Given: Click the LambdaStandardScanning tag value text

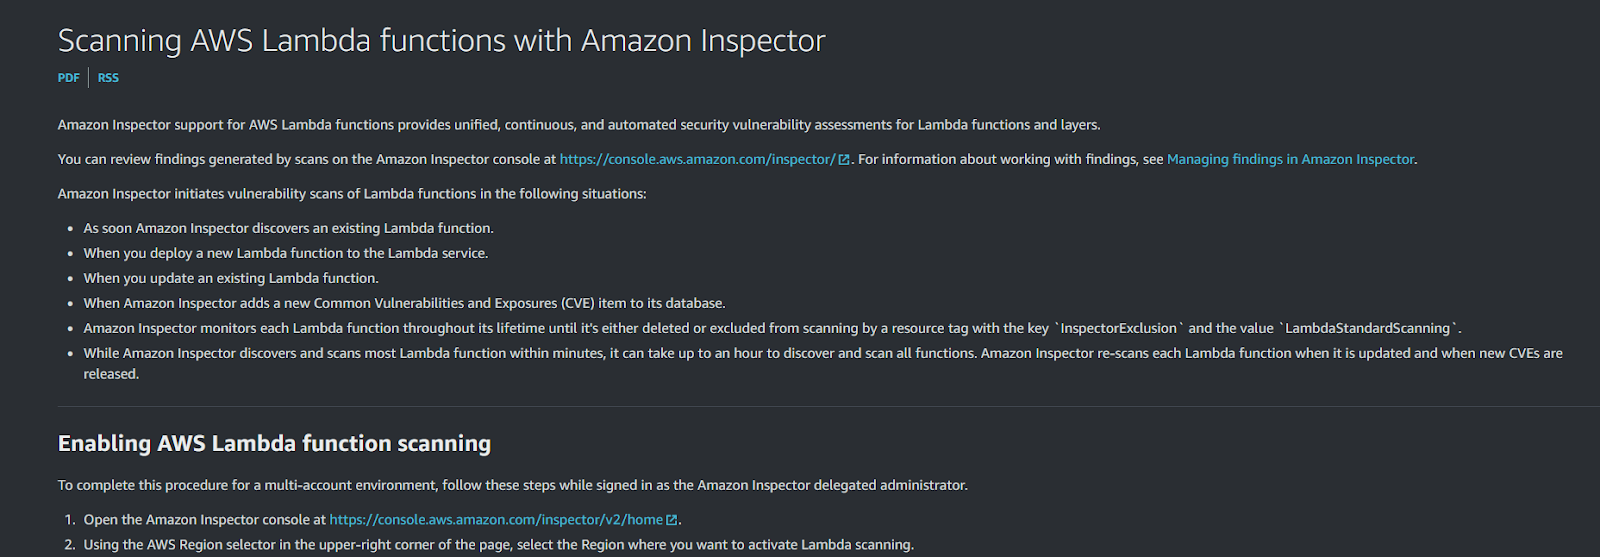Looking at the screenshot, I should [1367, 329].
